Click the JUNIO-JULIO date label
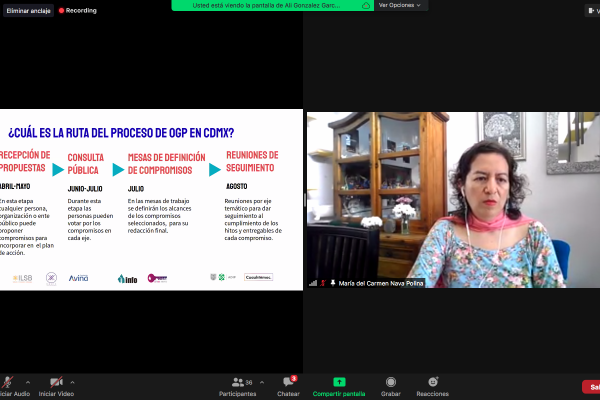This screenshot has height=400, width=600. click(85, 189)
